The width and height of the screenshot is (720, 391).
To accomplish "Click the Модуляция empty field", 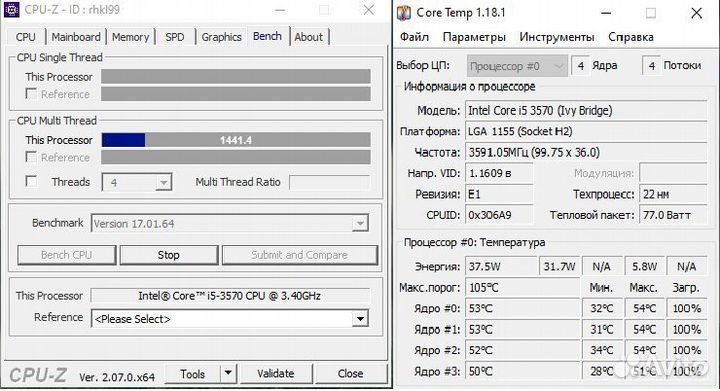I will 673,173.
